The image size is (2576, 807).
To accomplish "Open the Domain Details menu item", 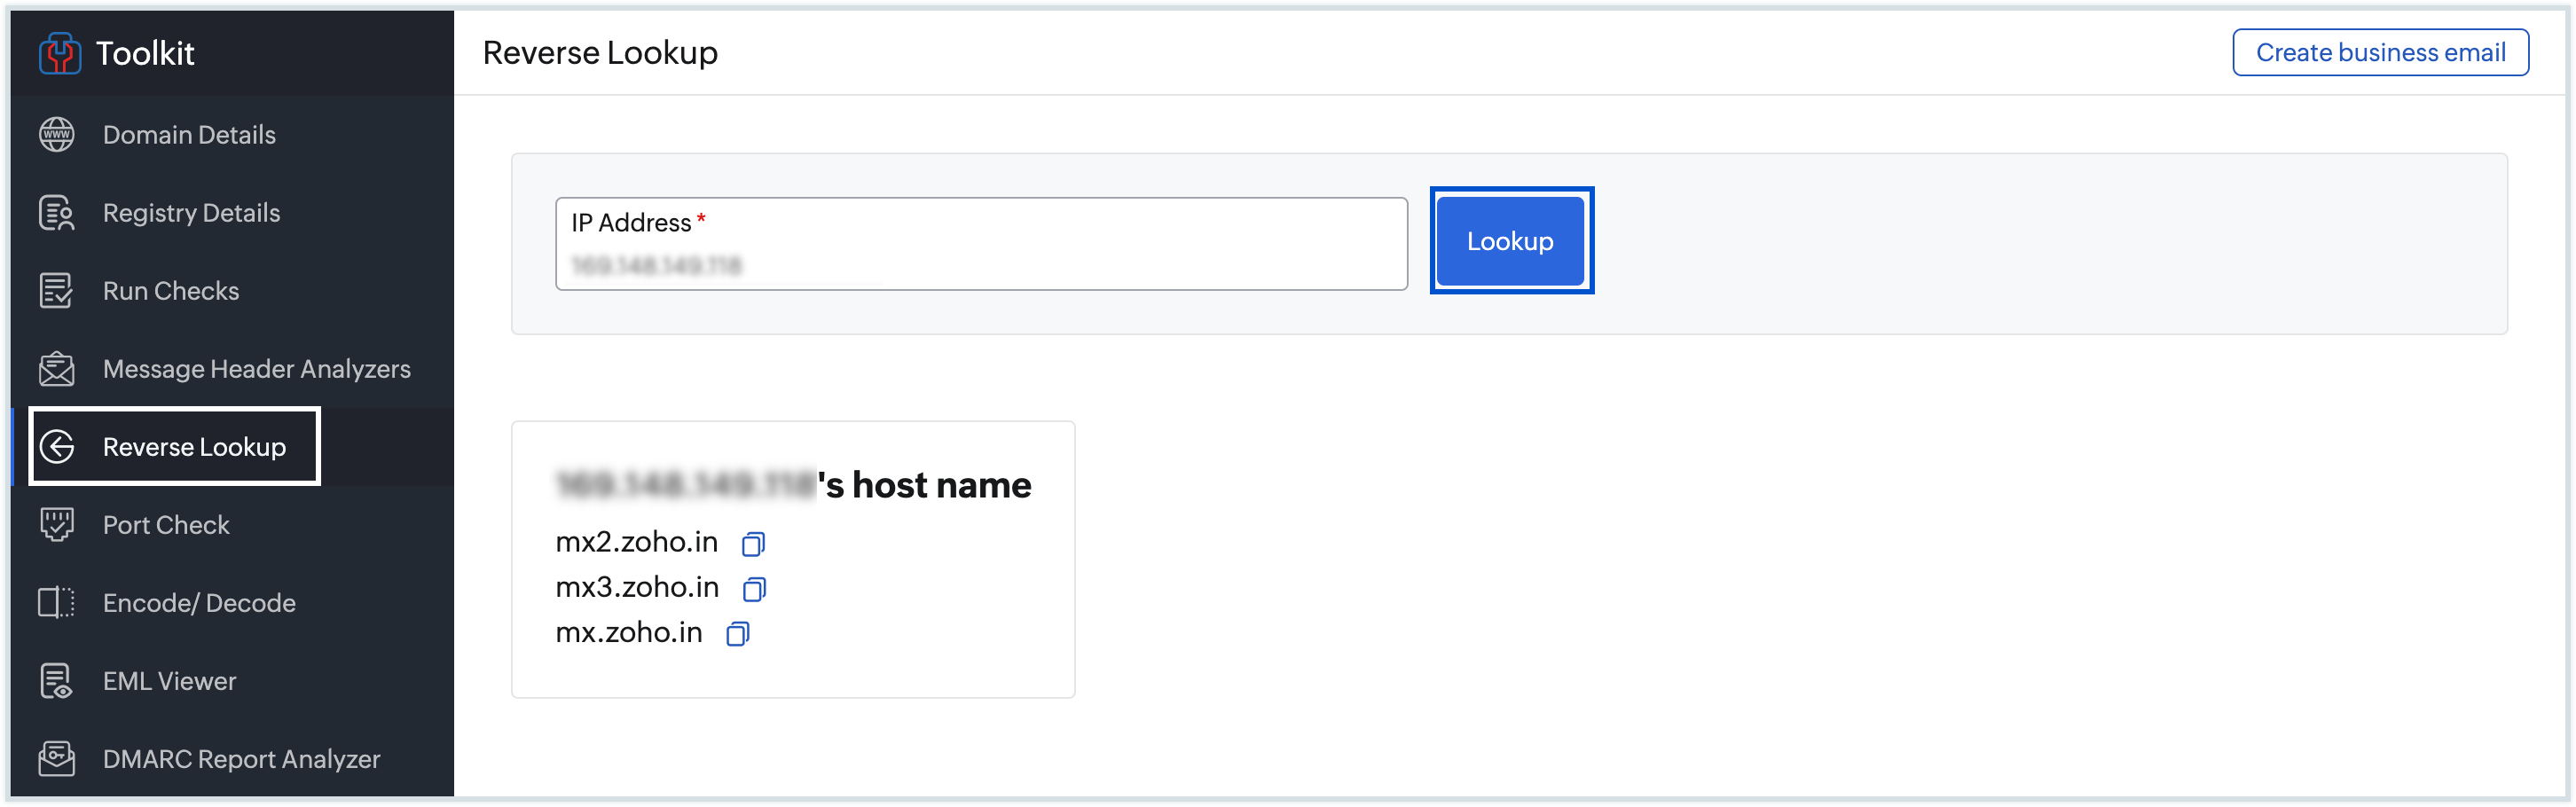I will click(189, 135).
